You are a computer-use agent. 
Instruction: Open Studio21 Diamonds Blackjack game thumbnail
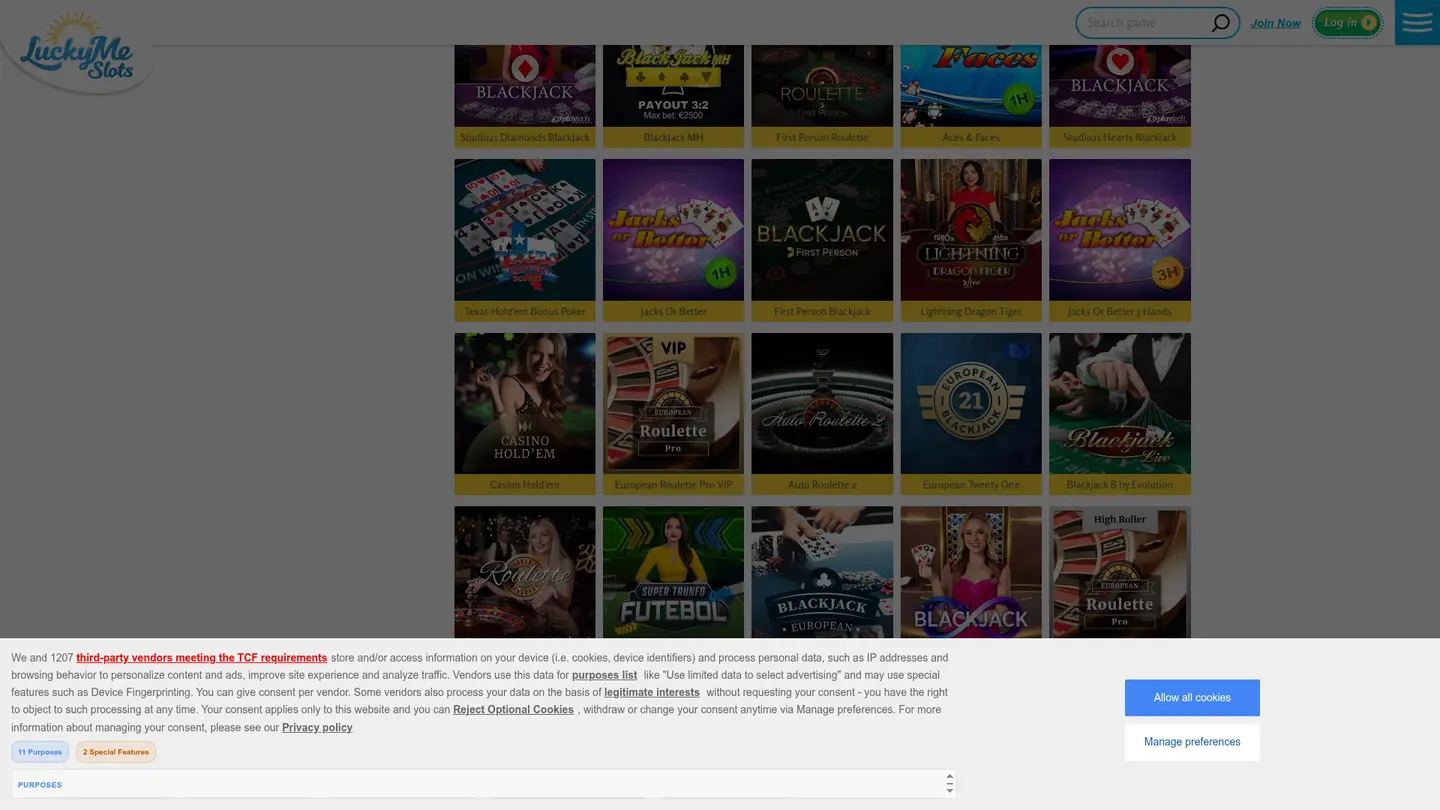[524, 86]
